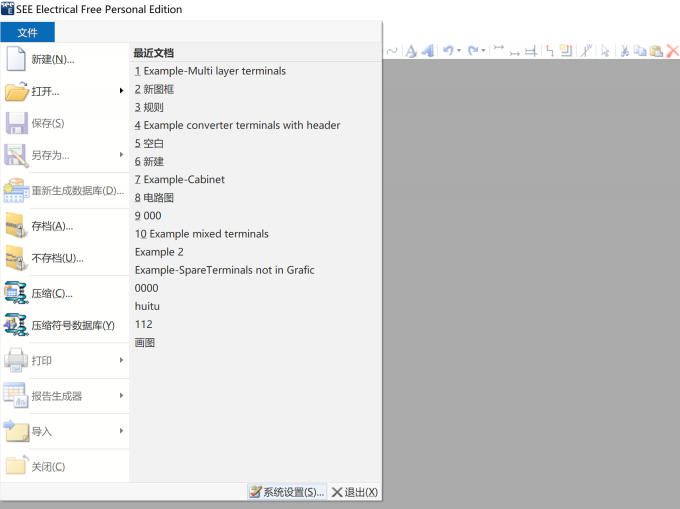This screenshot has height=509, width=680.
Task: Expand the 打印 print submenu arrow
Action: 121,360
